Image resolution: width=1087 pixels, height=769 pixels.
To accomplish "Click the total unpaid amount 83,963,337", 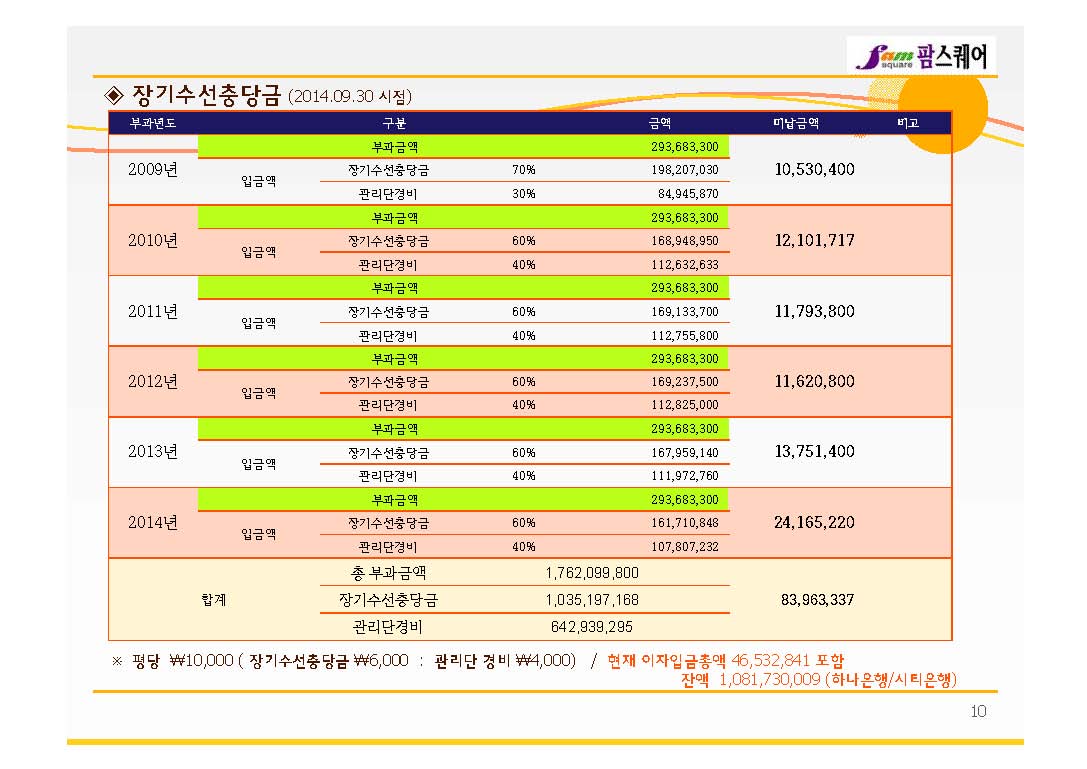I will tap(817, 600).
